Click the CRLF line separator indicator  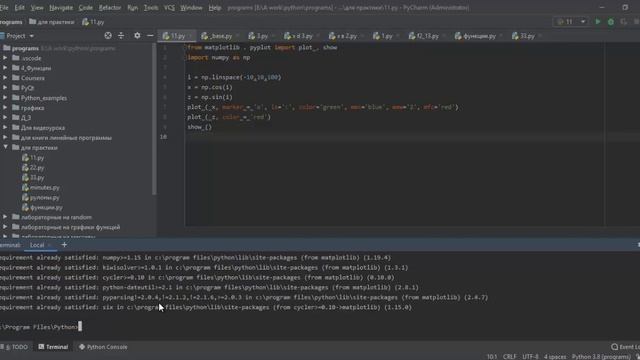pos(509,357)
